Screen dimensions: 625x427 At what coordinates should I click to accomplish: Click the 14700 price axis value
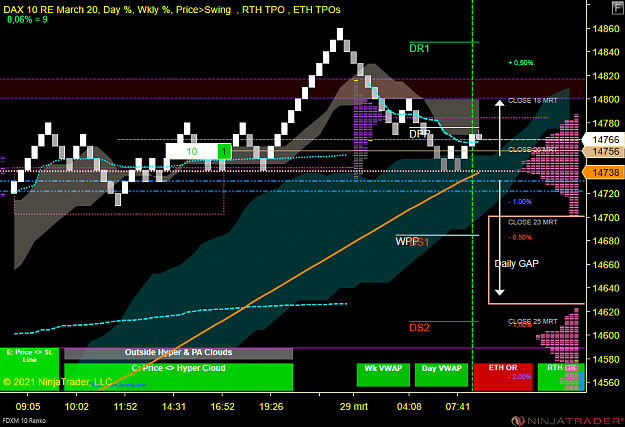coord(606,218)
